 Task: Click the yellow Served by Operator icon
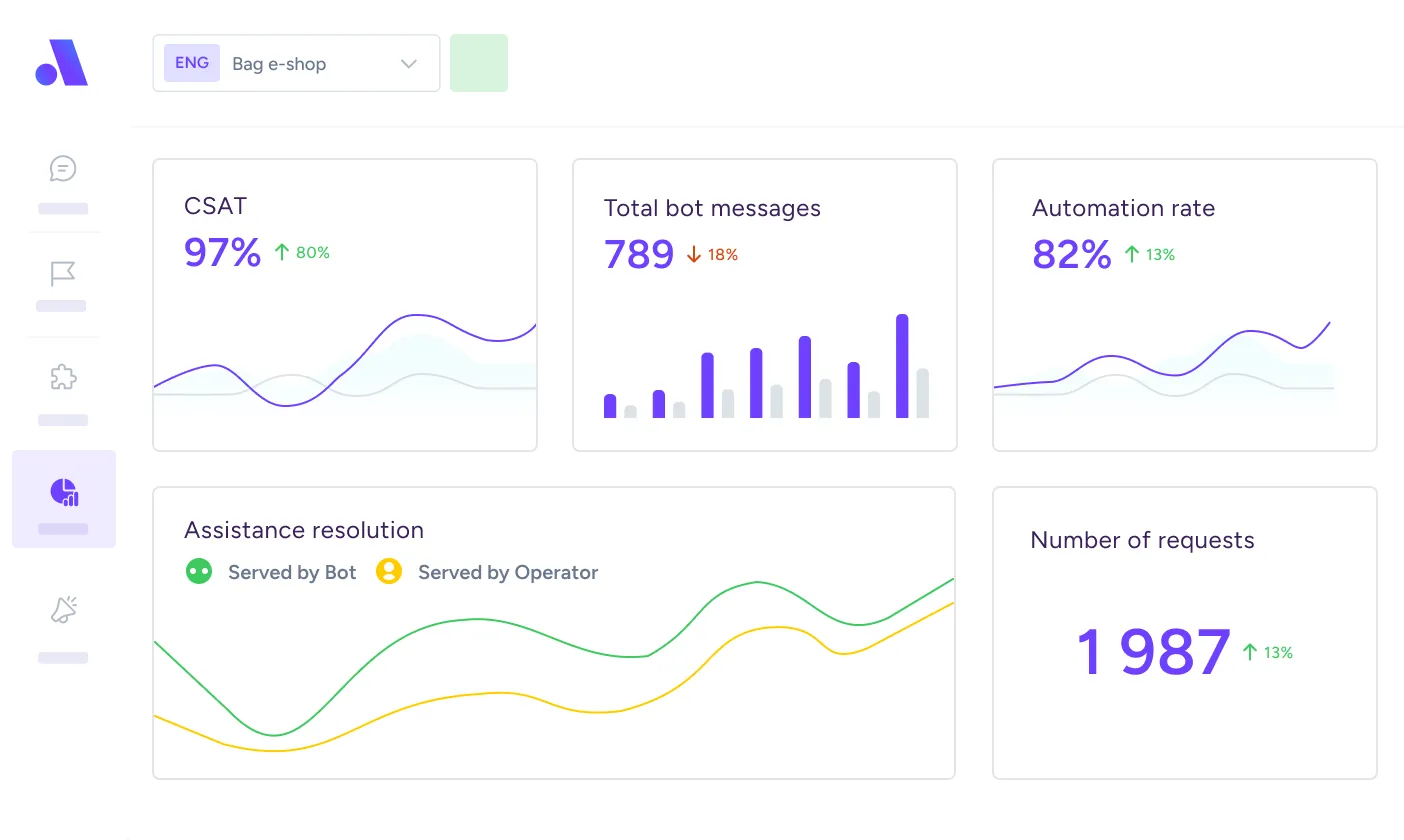pyautogui.click(x=388, y=572)
